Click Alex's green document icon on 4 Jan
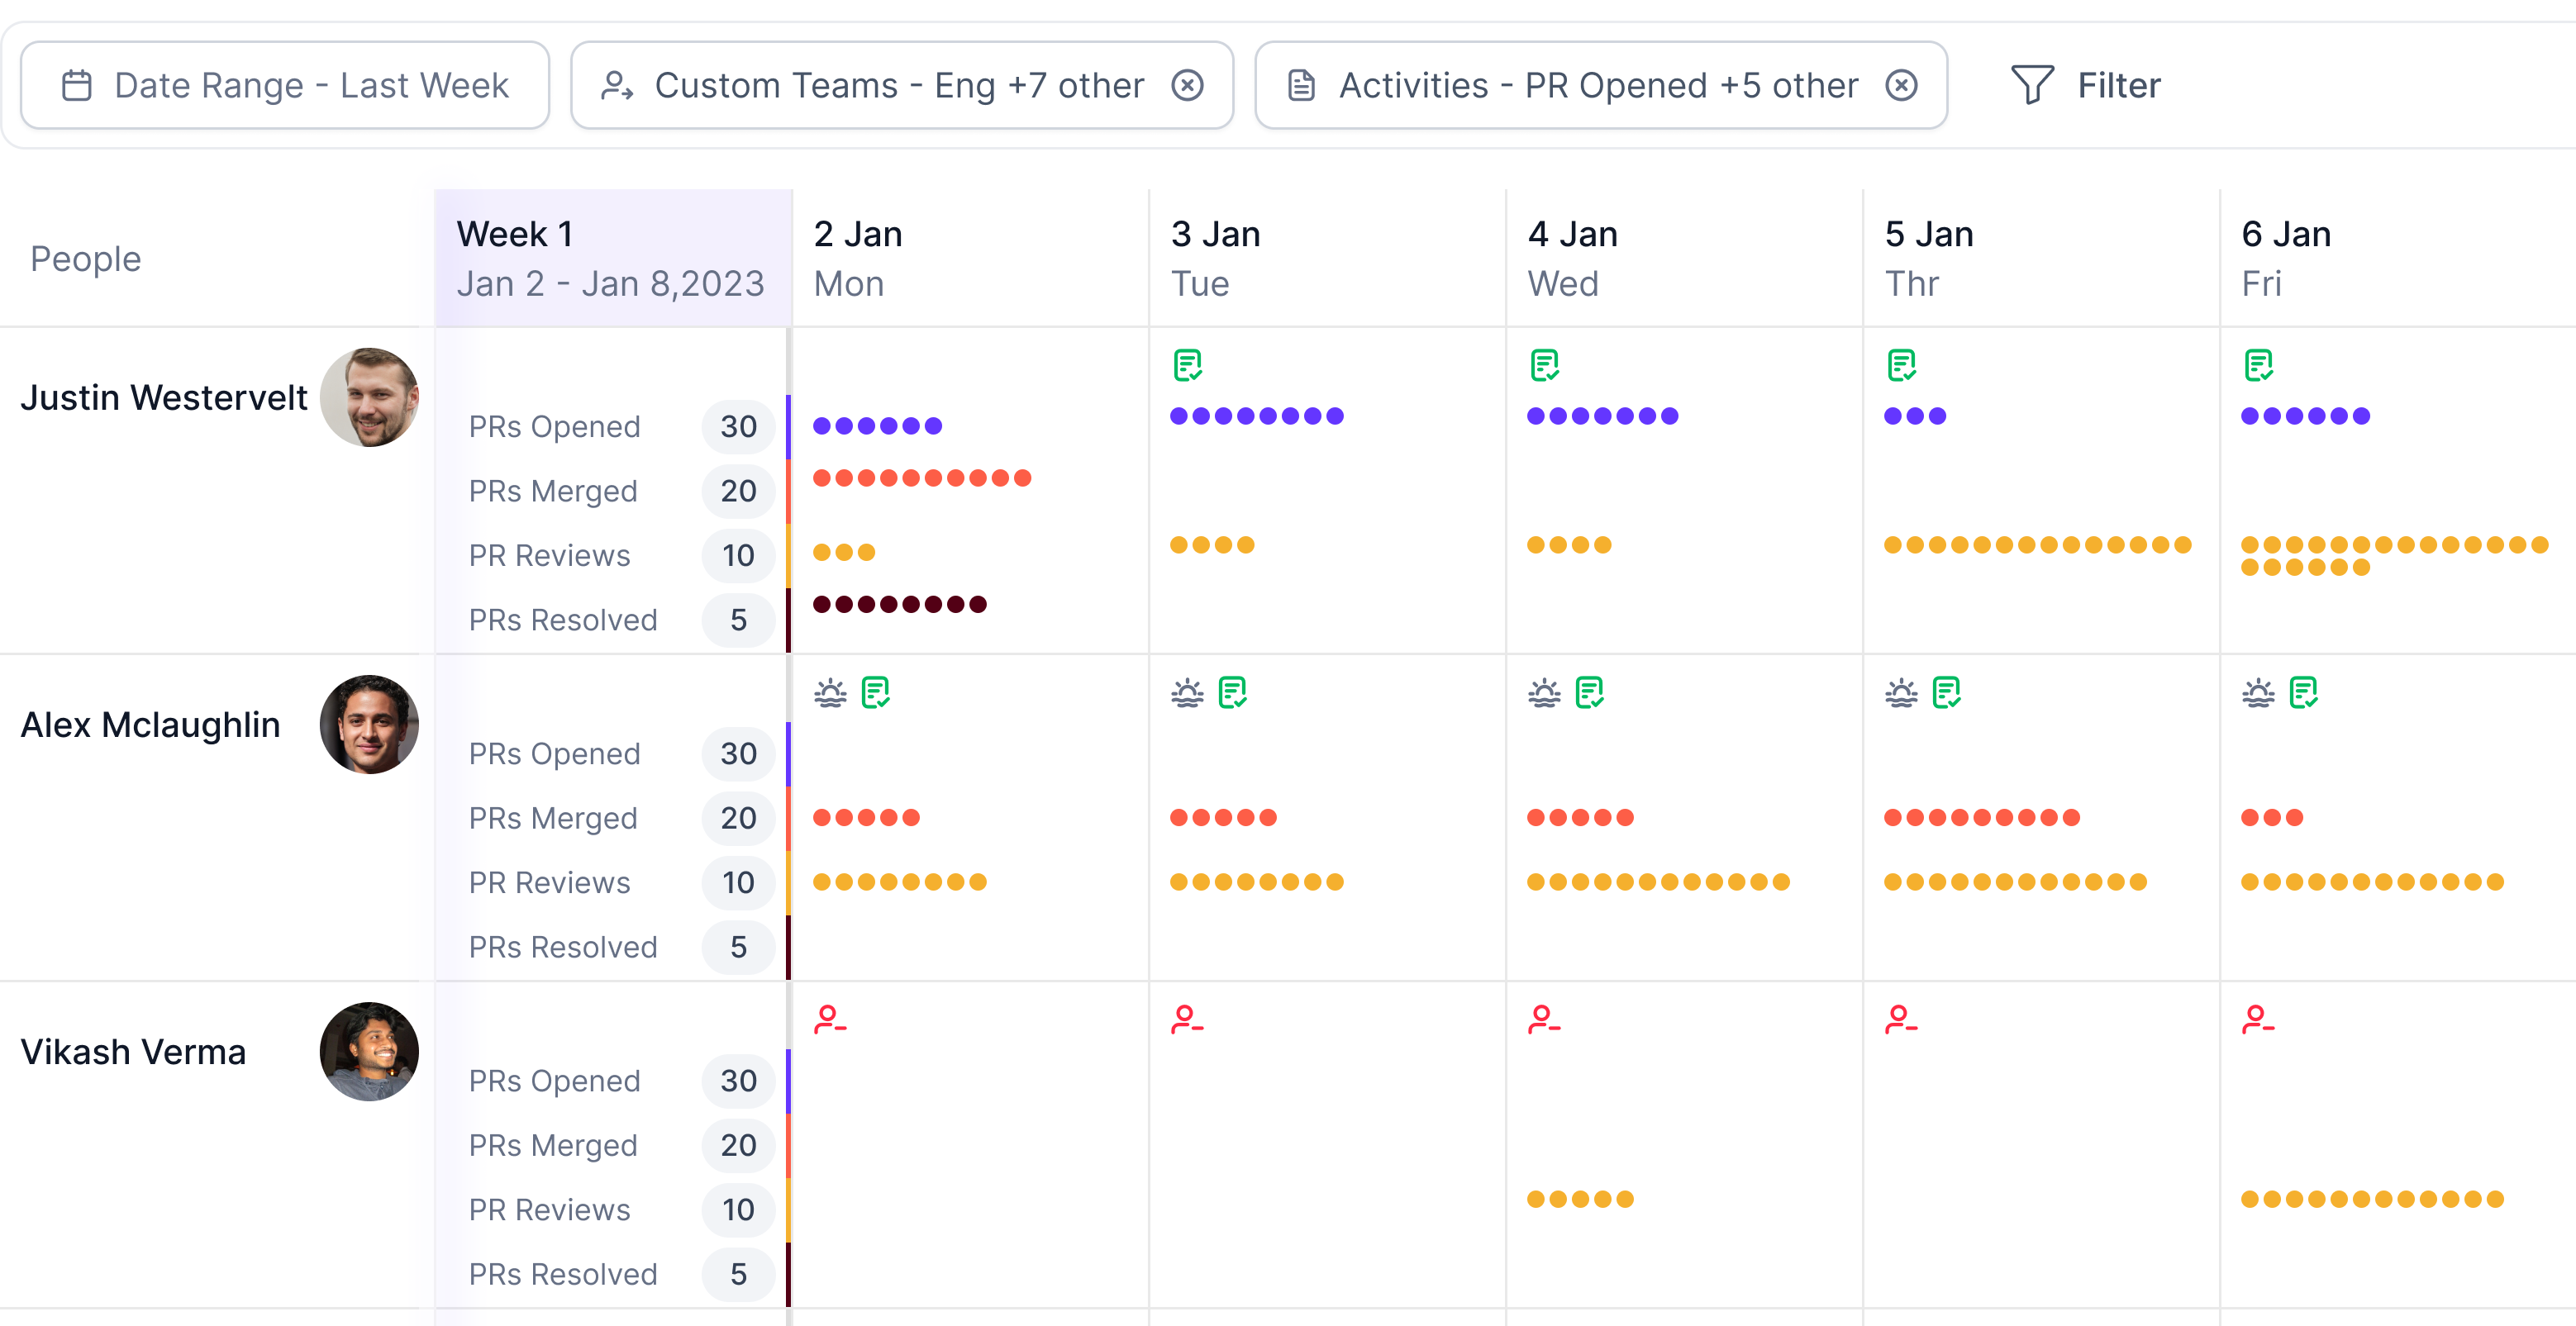Screen dimensions: 2576x1326 point(1589,692)
